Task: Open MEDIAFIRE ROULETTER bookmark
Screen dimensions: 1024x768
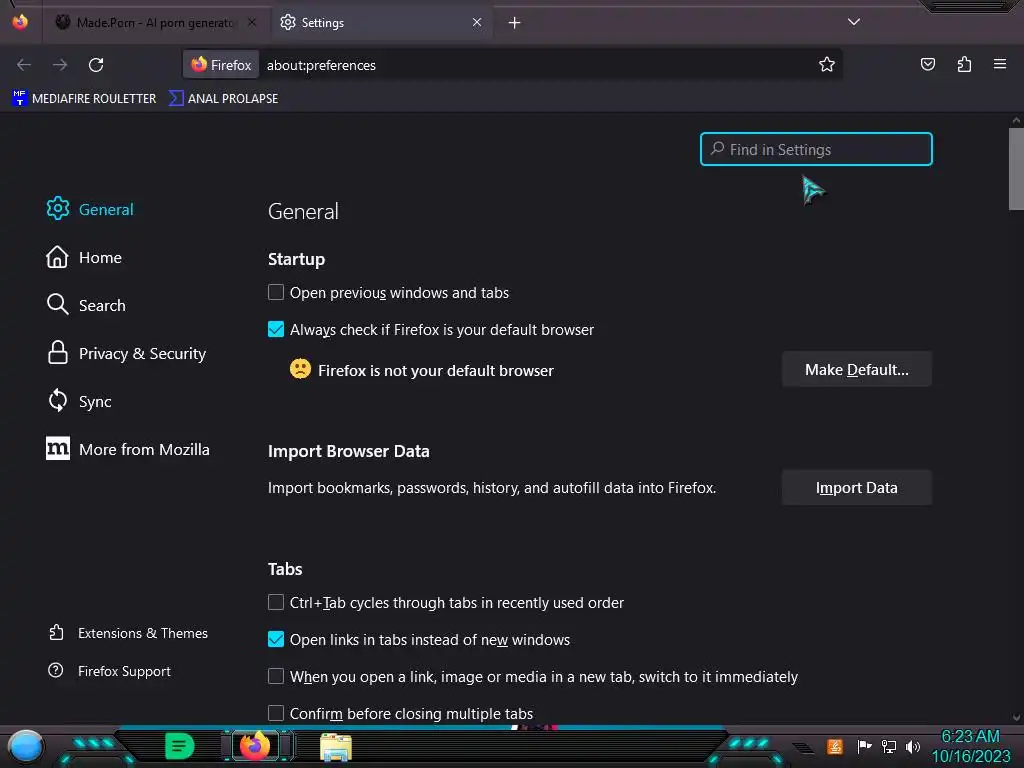Action: pos(84,99)
